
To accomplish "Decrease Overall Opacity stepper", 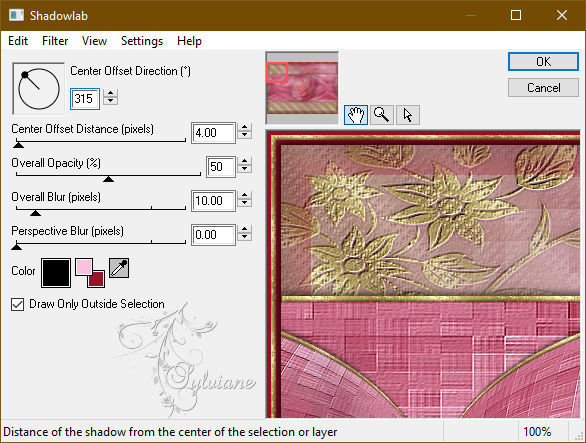I will click(x=244, y=169).
